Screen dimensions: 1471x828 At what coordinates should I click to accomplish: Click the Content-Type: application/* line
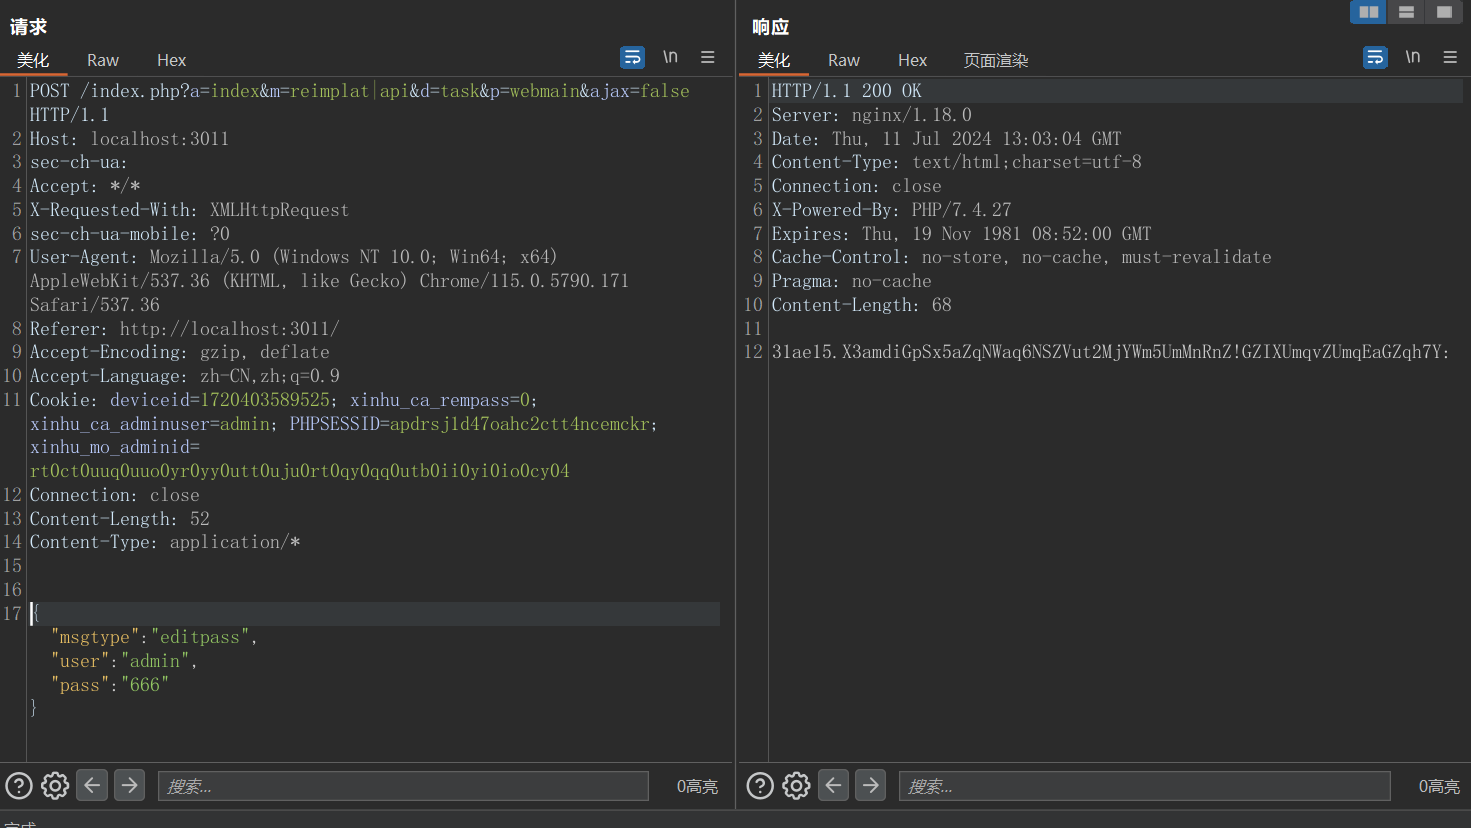point(165,542)
